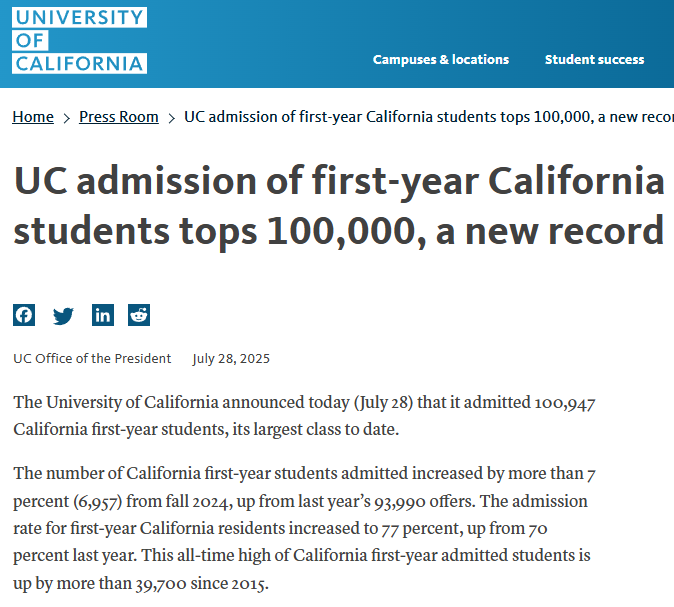Screen dimensions: 674x607
Task: Go to the Home breadcrumb link
Action: [x=33, y=117]
